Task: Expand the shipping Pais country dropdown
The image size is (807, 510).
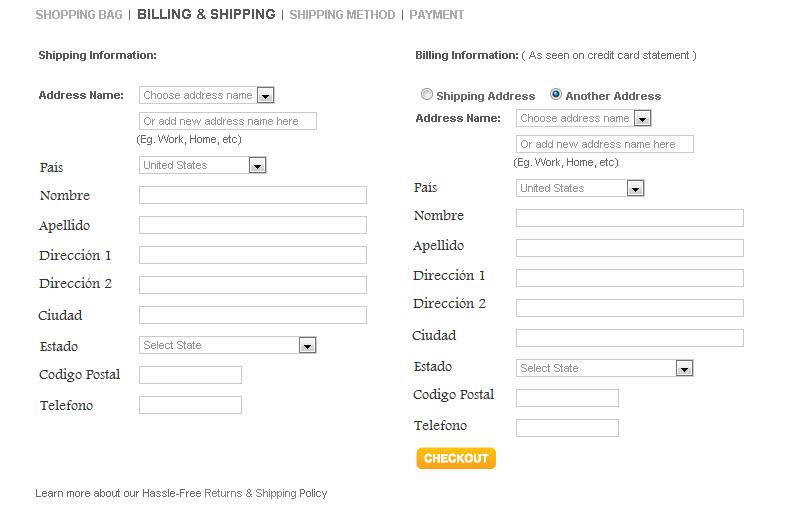Action: pyautogui.click(x=202, y=166)
